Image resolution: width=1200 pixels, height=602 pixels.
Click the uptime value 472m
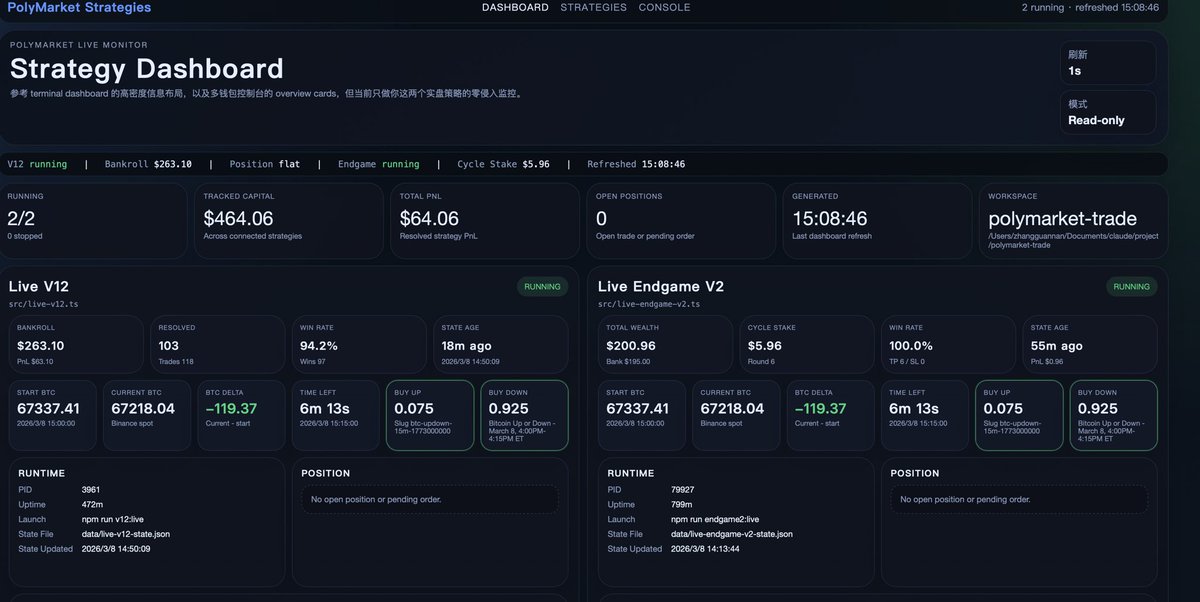tap(91, 505)
